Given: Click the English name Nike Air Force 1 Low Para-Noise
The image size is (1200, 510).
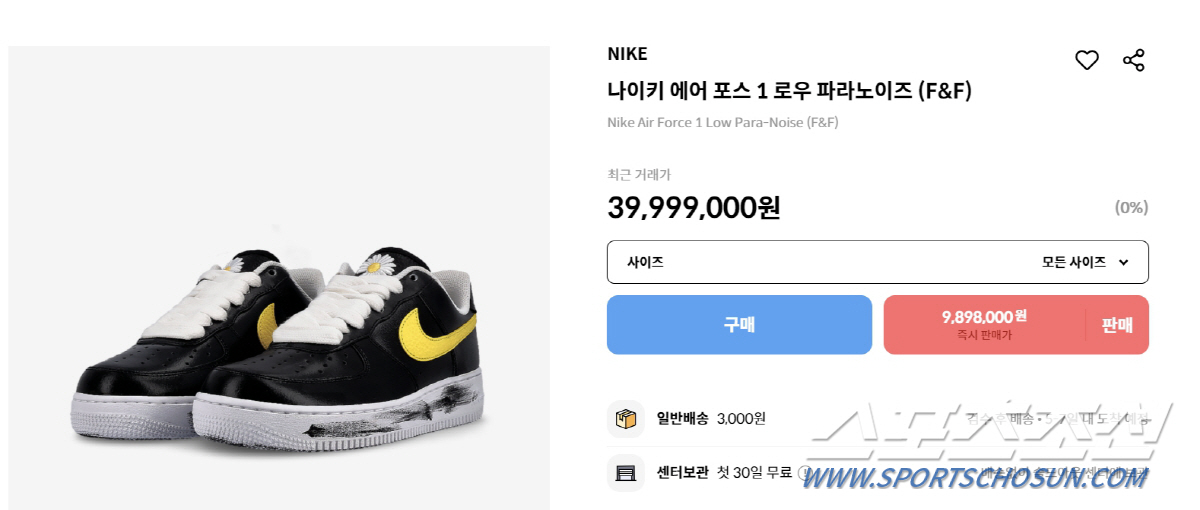Looking at the screenshot, I should pos(722,123).
